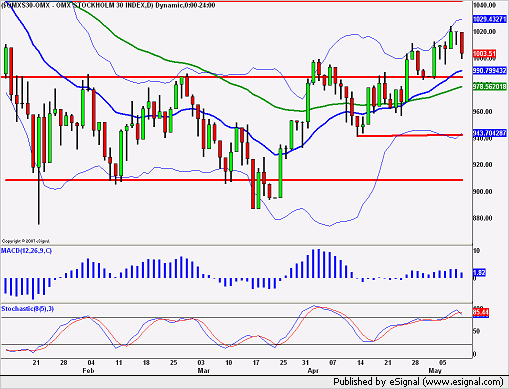
Task: Click the Feb month label on time axis
Action: (x=88, y=371)
